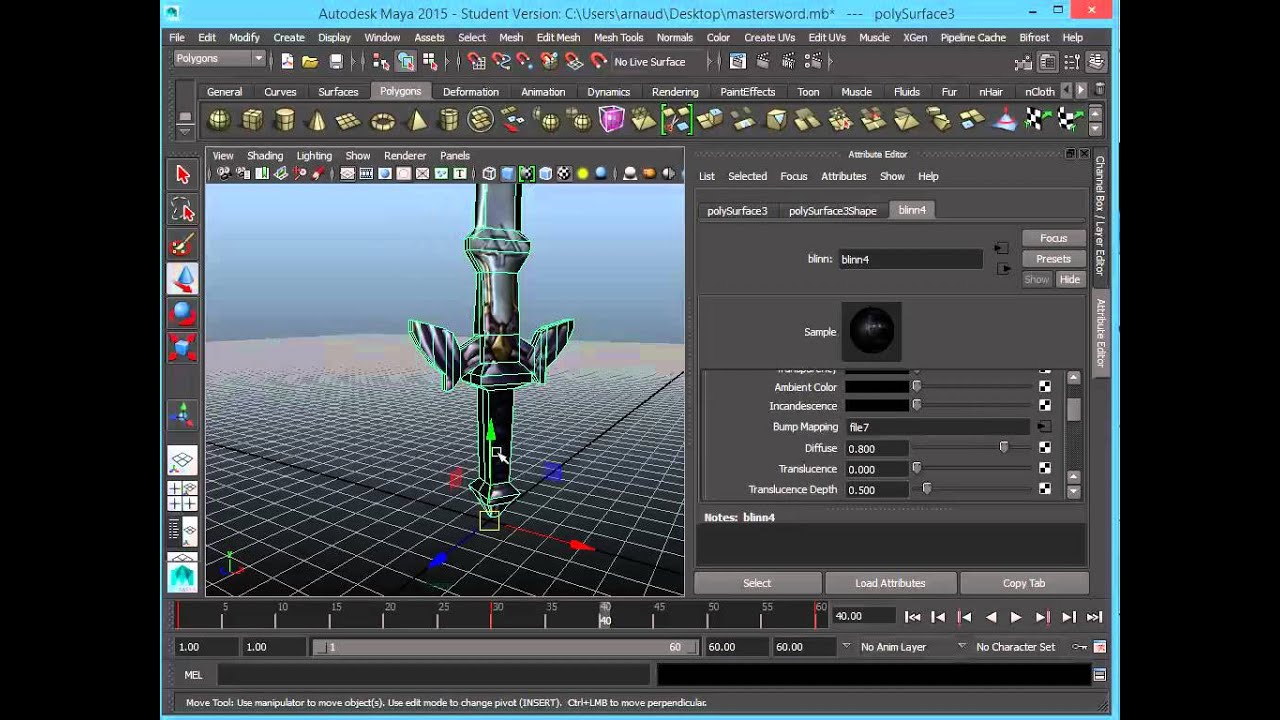The height and width of the screenshot is (720, 1280).
Task: Select the arrow Select tool in the toolbox
Action: click(182, 175)
